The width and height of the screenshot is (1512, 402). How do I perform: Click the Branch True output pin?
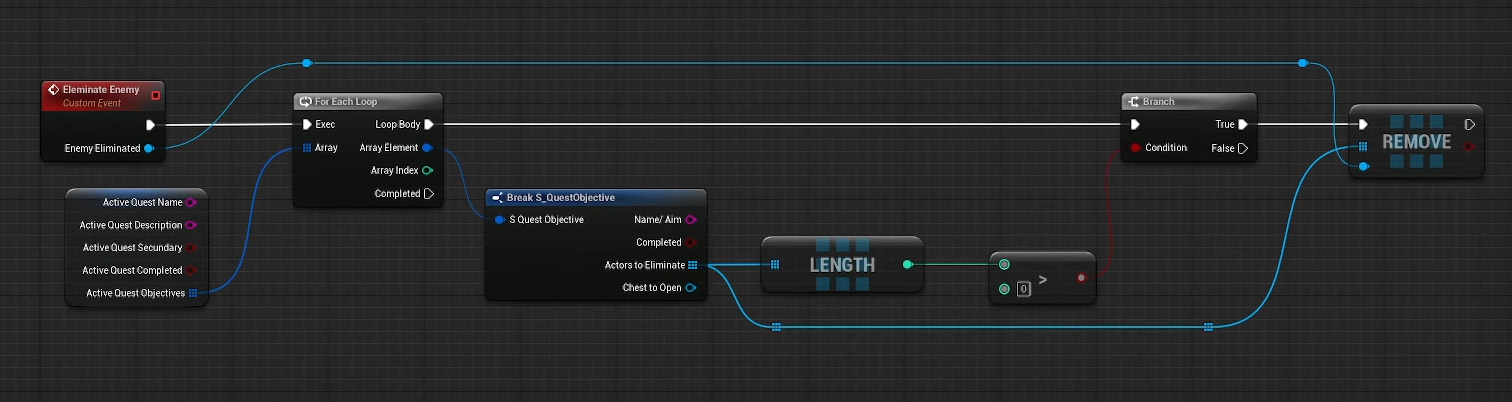1243,125
